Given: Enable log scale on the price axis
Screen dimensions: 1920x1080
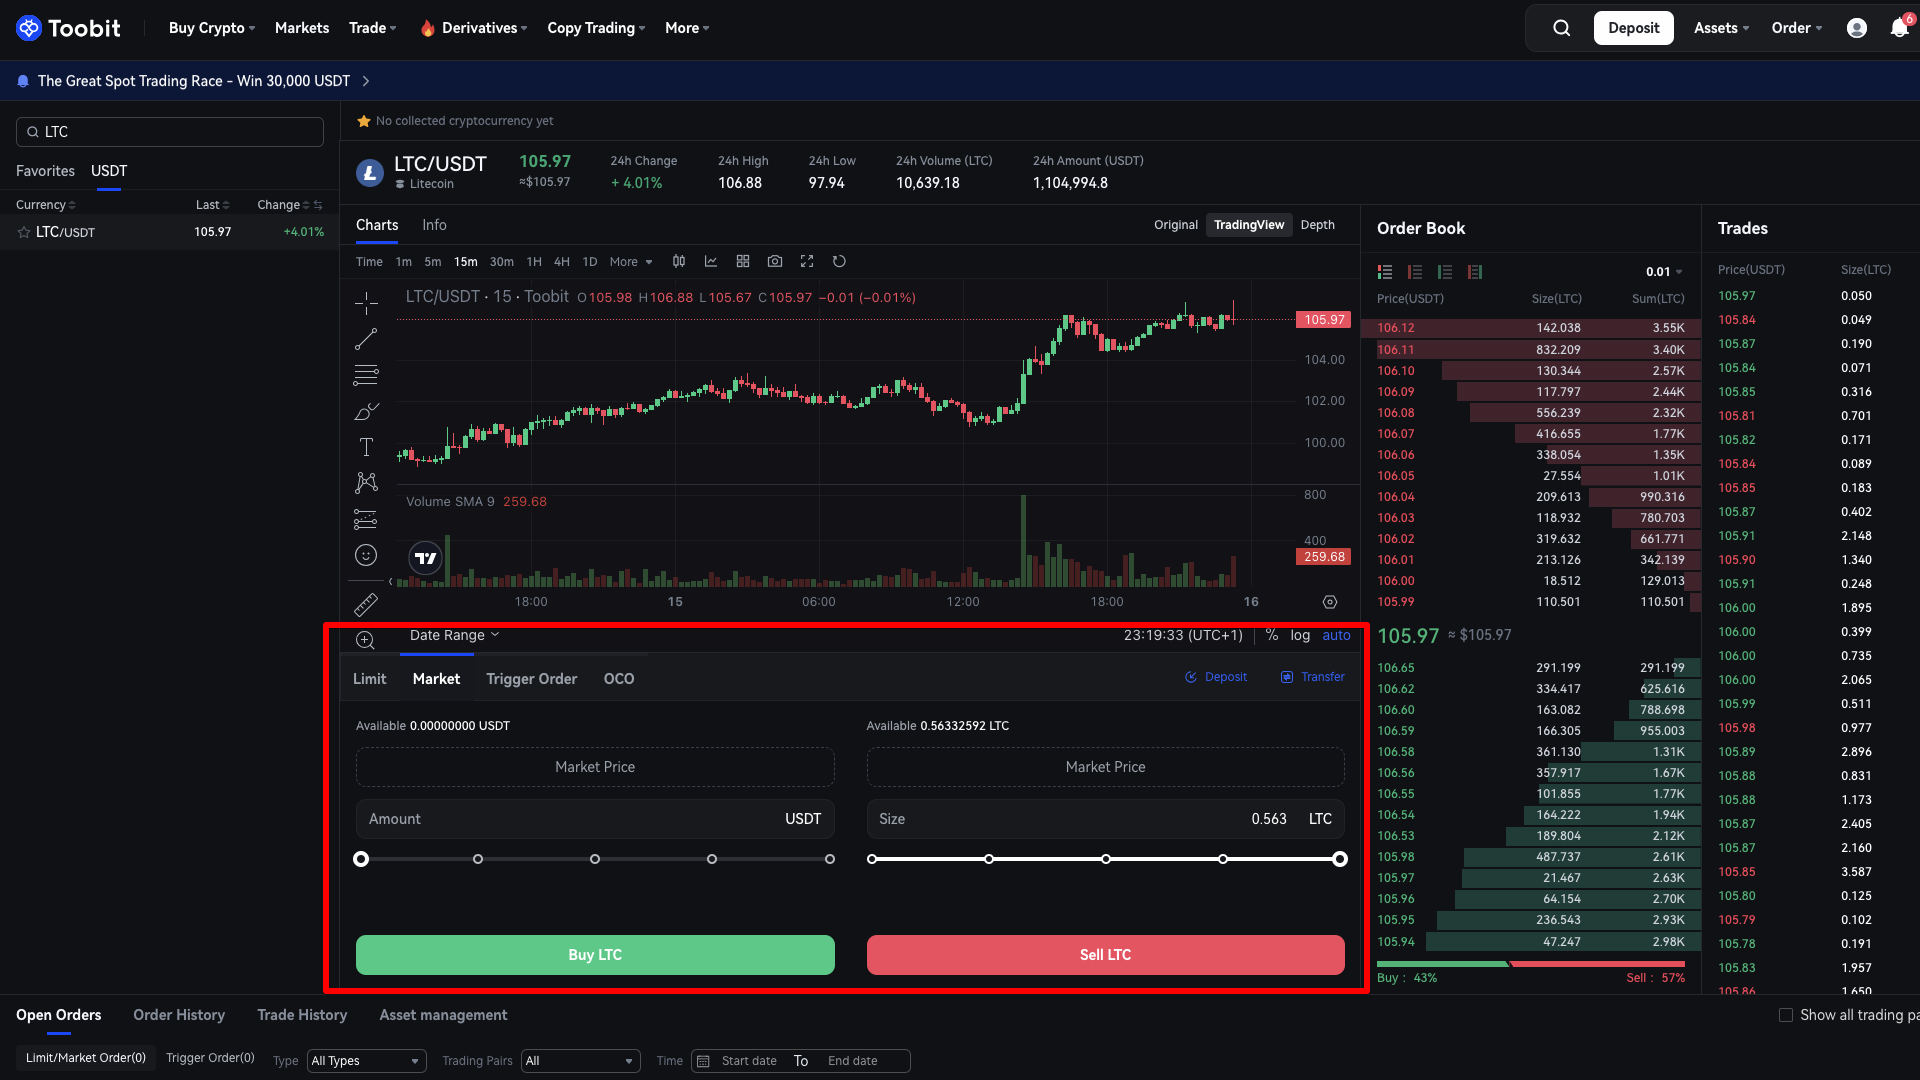Looking at the screenshot, I should pos(1299,635).
